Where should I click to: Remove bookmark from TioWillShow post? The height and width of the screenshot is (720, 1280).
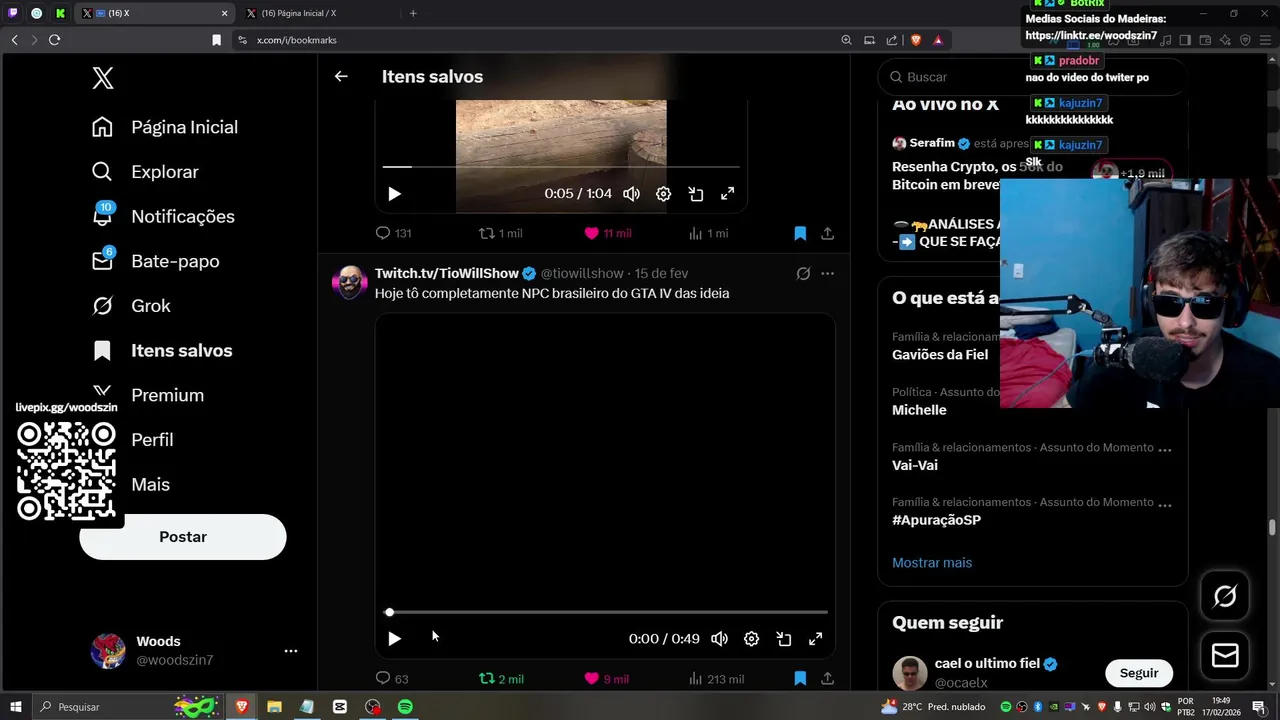[800, 679]
